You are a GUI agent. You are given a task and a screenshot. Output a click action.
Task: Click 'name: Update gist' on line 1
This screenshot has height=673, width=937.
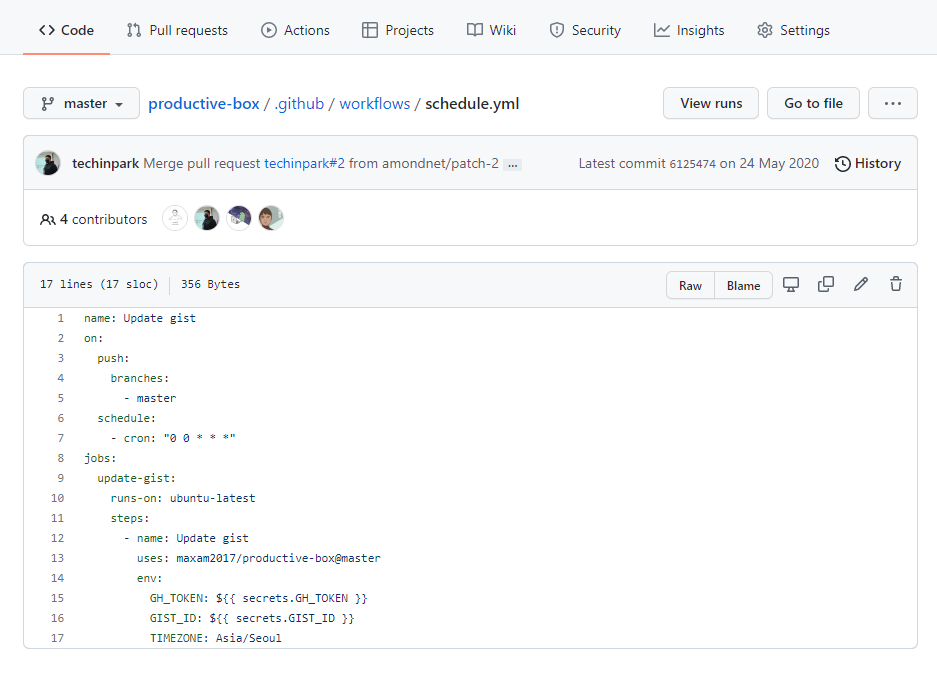coord(140,318)
